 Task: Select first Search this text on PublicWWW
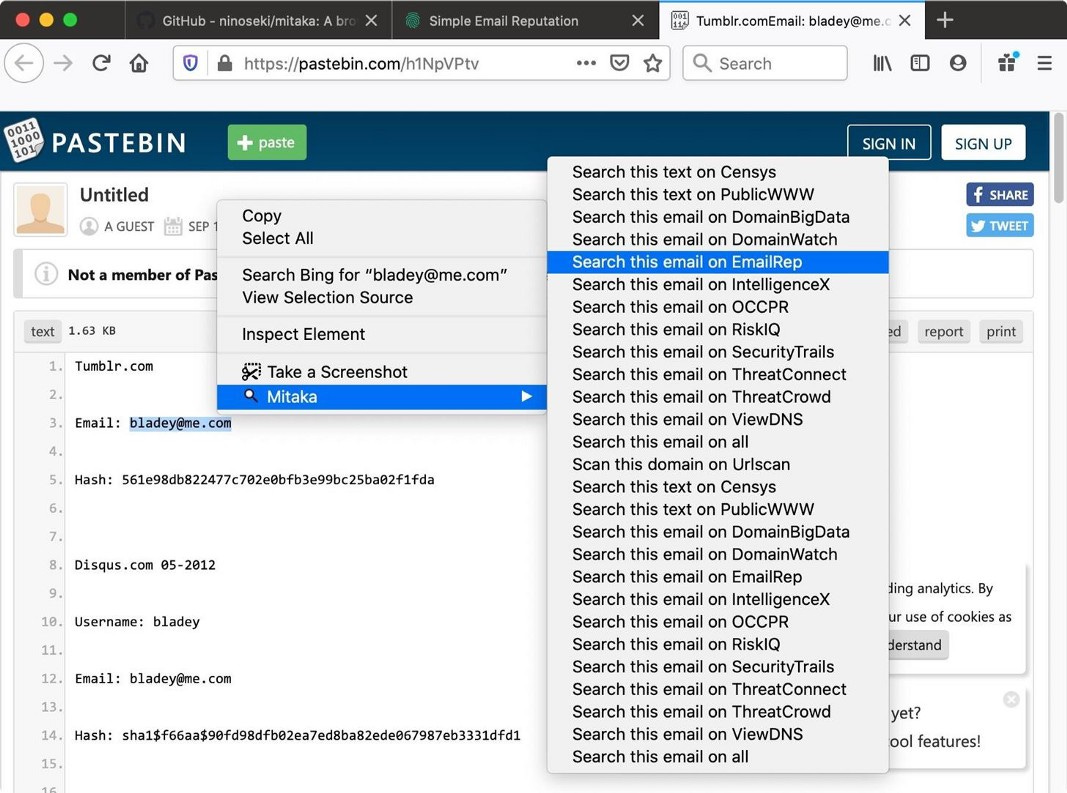pos(718,195)
